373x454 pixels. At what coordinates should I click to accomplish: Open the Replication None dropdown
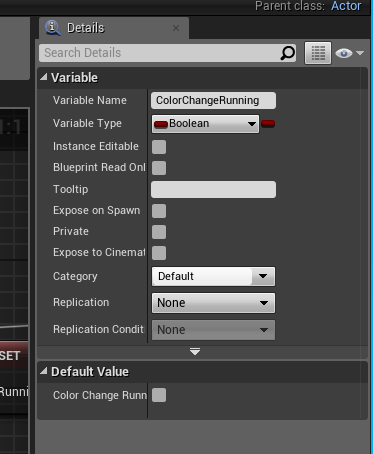[x=213, y=303]
